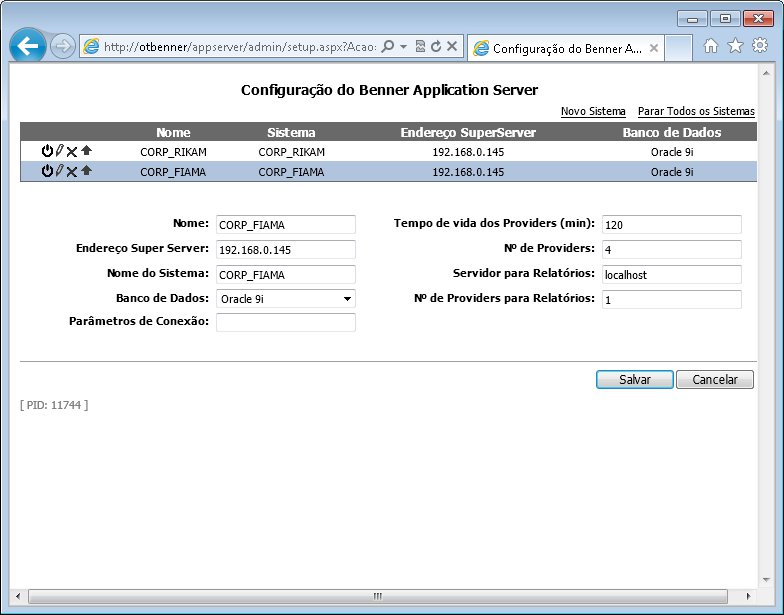
Task: Open the browser Tools gear icon
Action: tap(760, 46)
